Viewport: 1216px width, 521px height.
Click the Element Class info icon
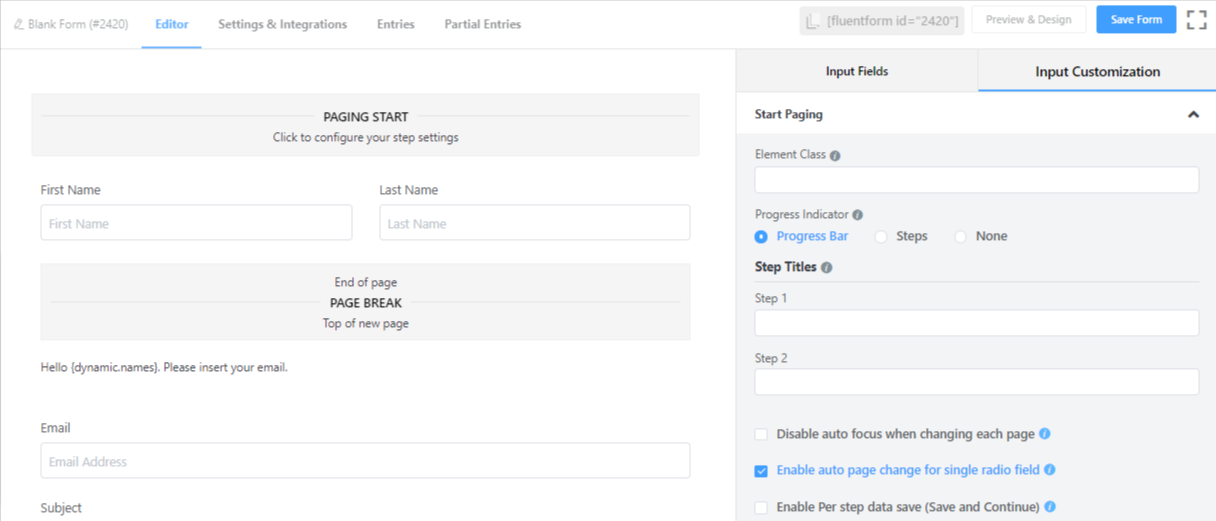coord(835,156)
